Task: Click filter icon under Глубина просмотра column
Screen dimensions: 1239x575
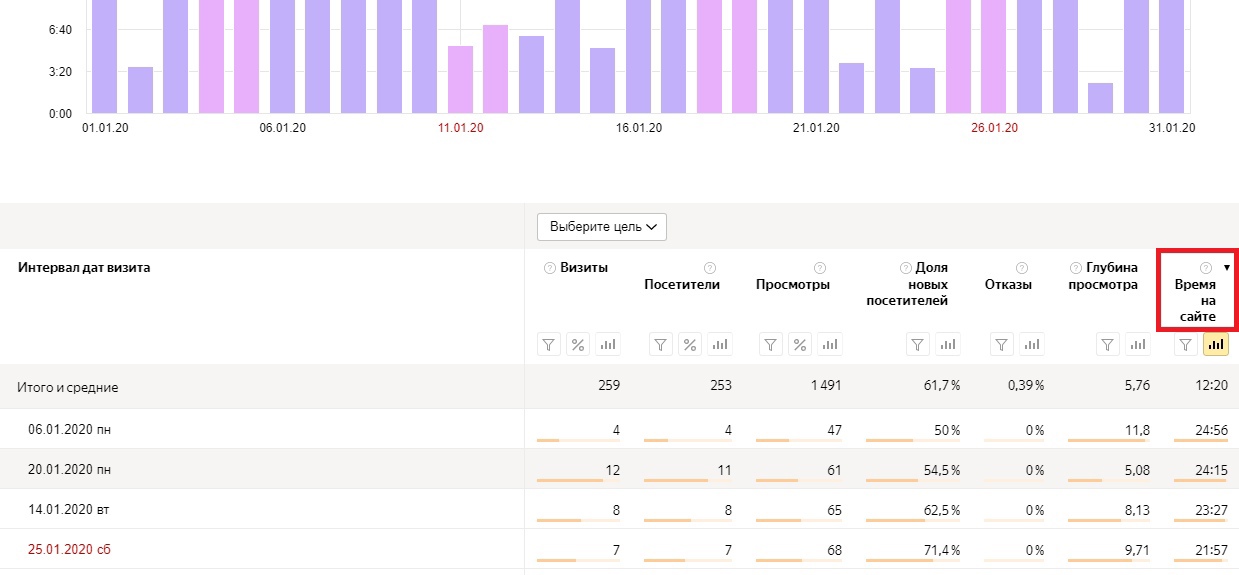Action: [x=1107, y=345]
